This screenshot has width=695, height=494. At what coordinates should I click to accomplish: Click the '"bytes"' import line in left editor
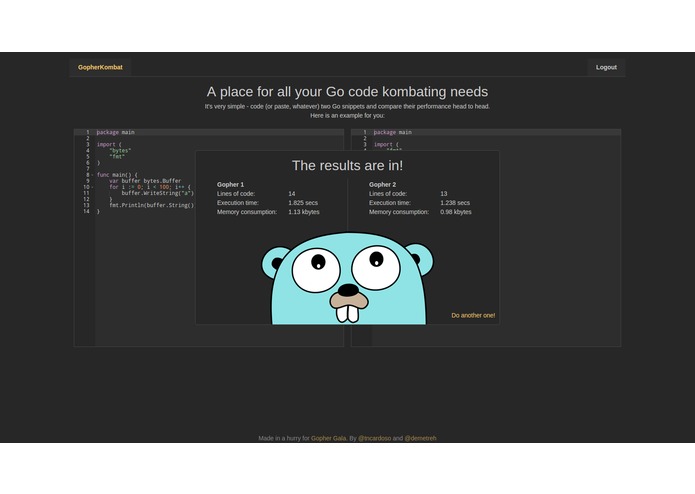[x=120, y=151]
